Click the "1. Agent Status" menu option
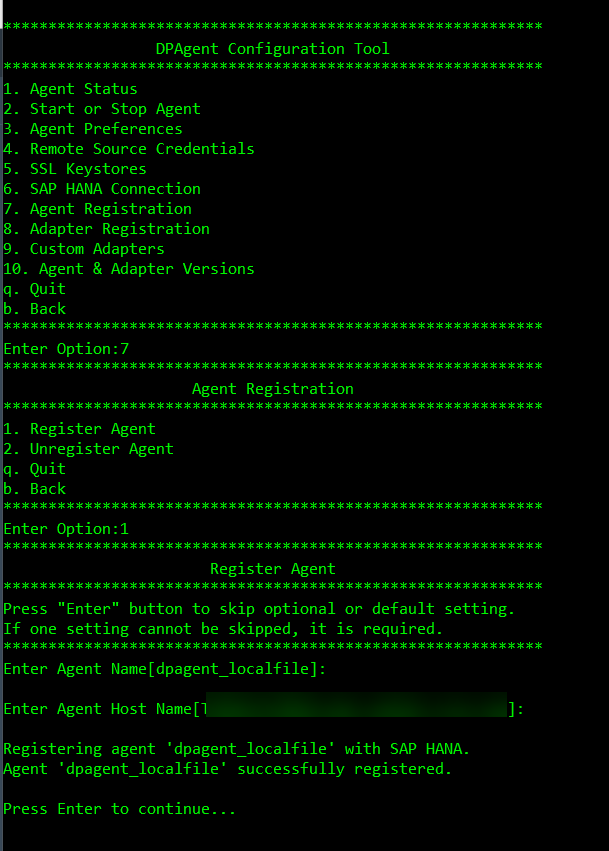The width and height of the screenshot is (609, 851). click(x=70, y=89)
